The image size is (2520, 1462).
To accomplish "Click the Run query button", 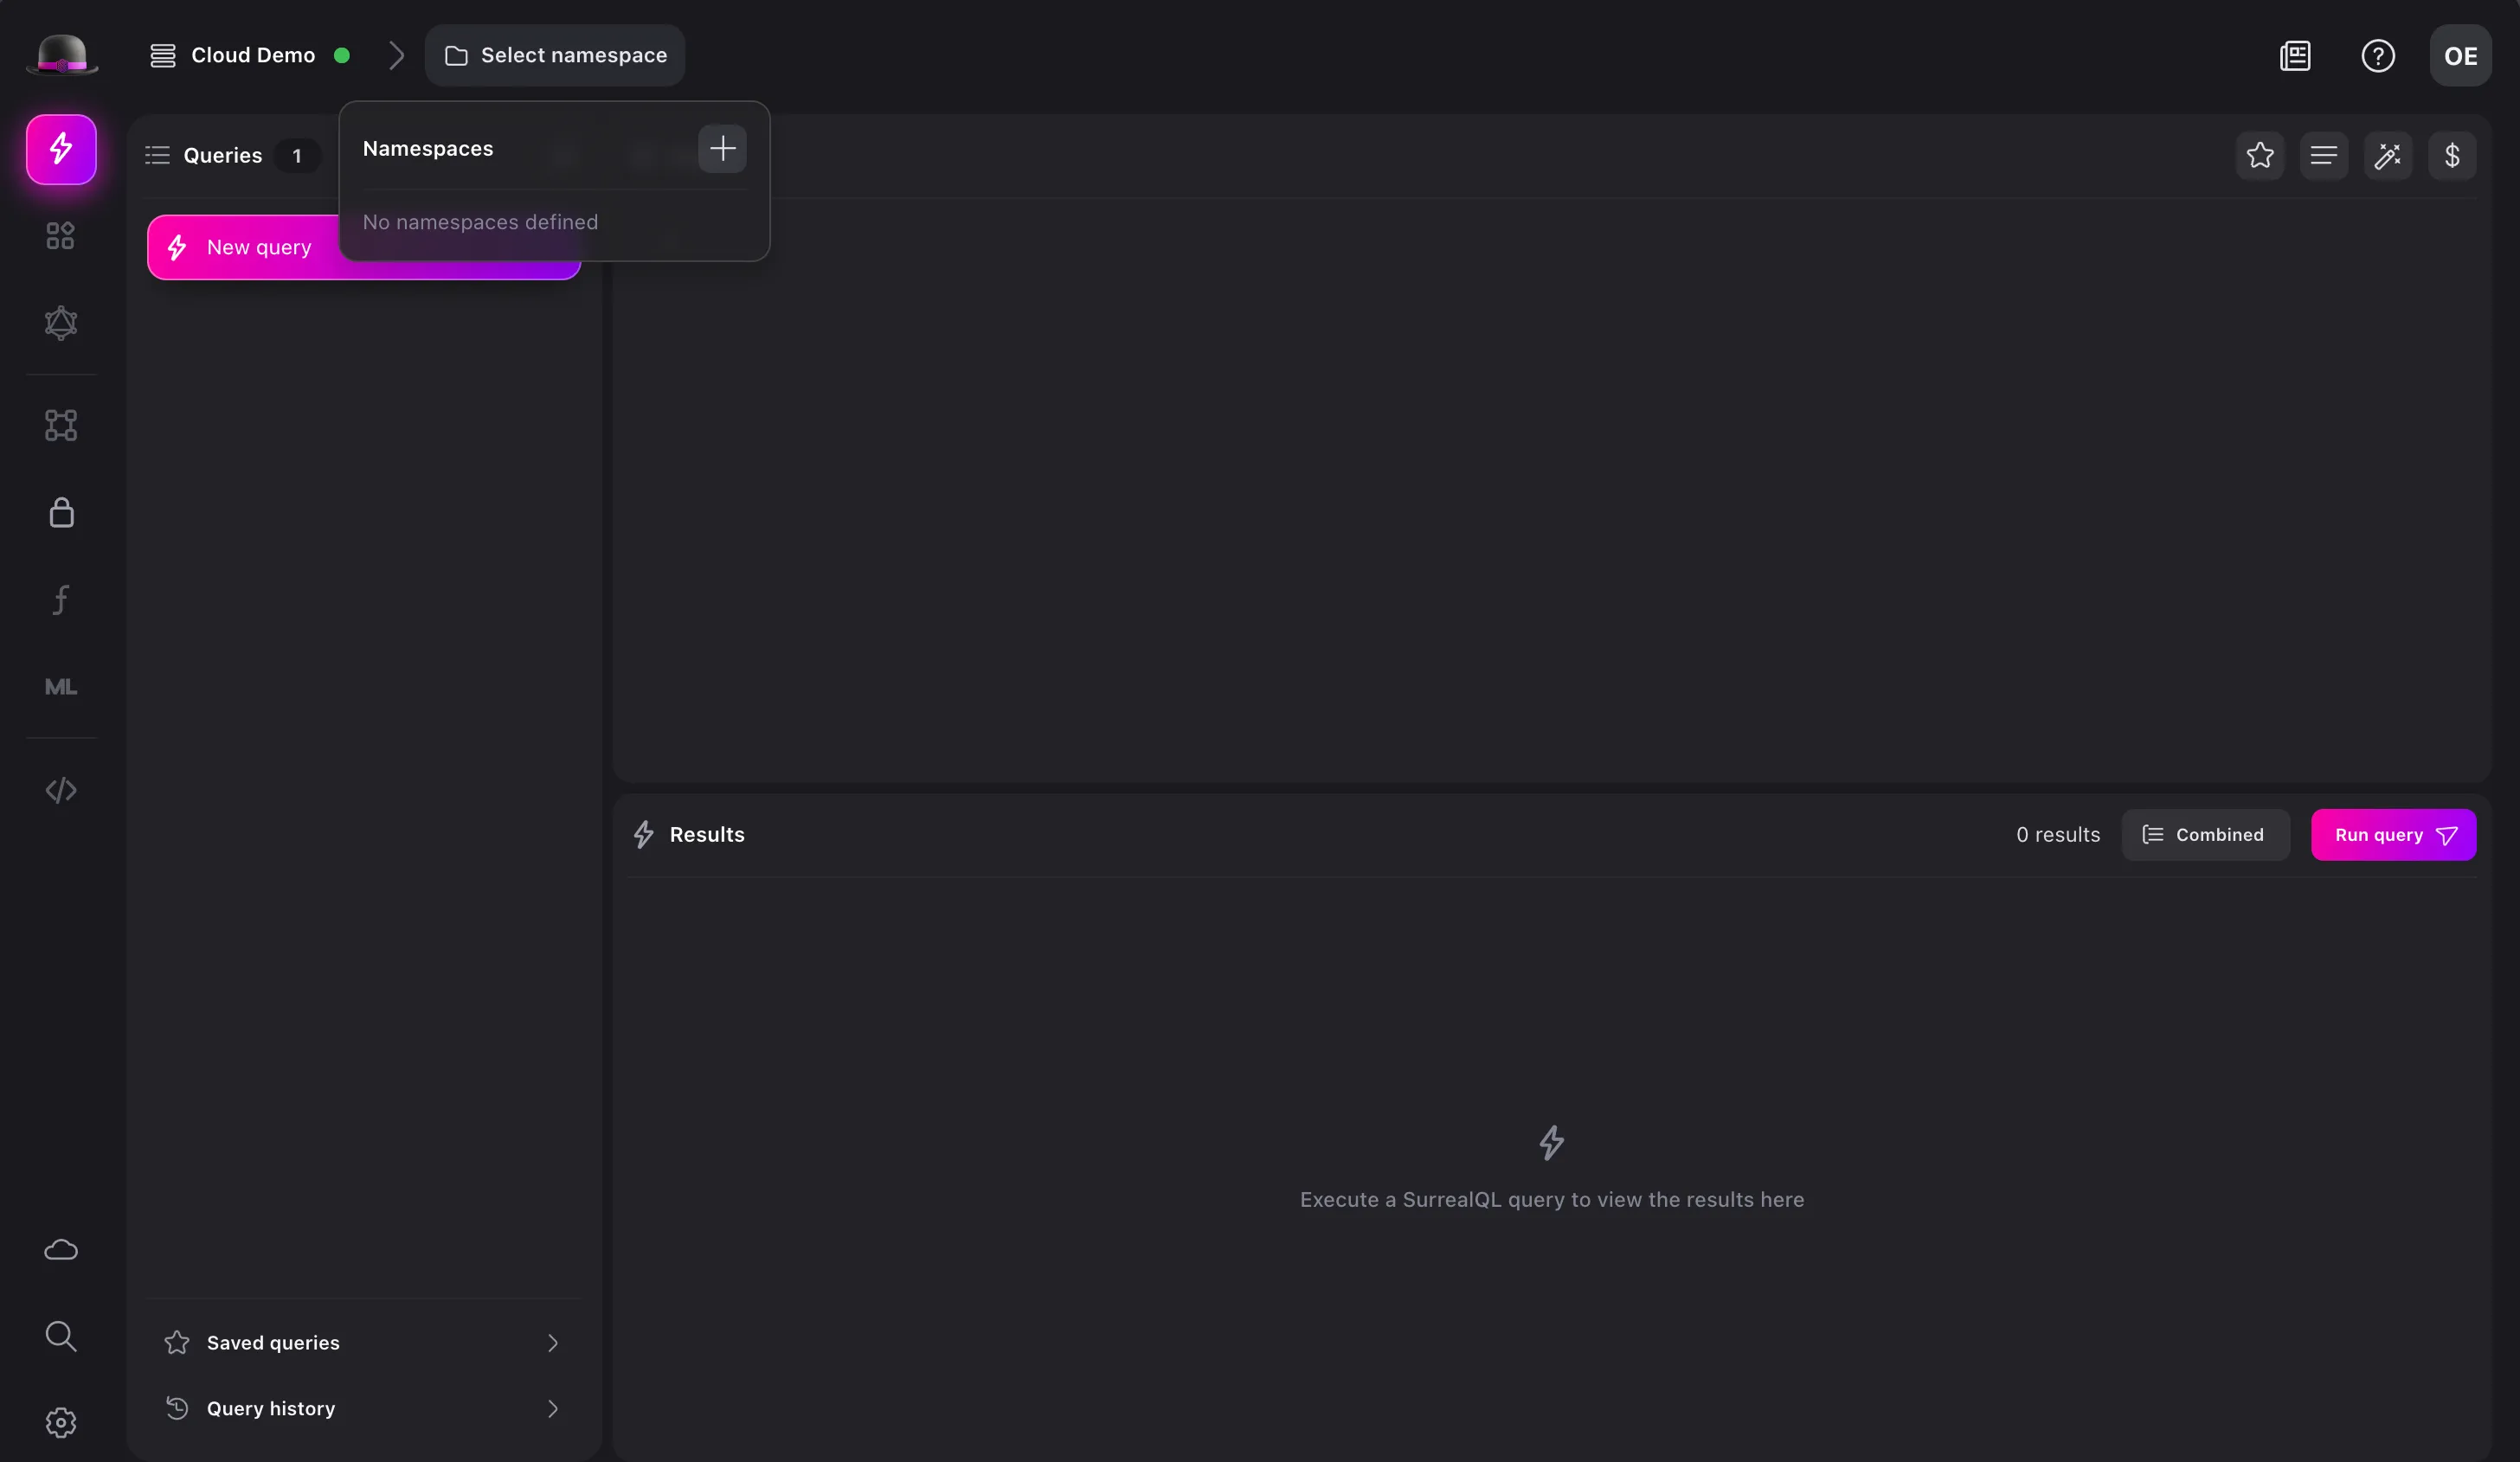I will pos(2395,836).
